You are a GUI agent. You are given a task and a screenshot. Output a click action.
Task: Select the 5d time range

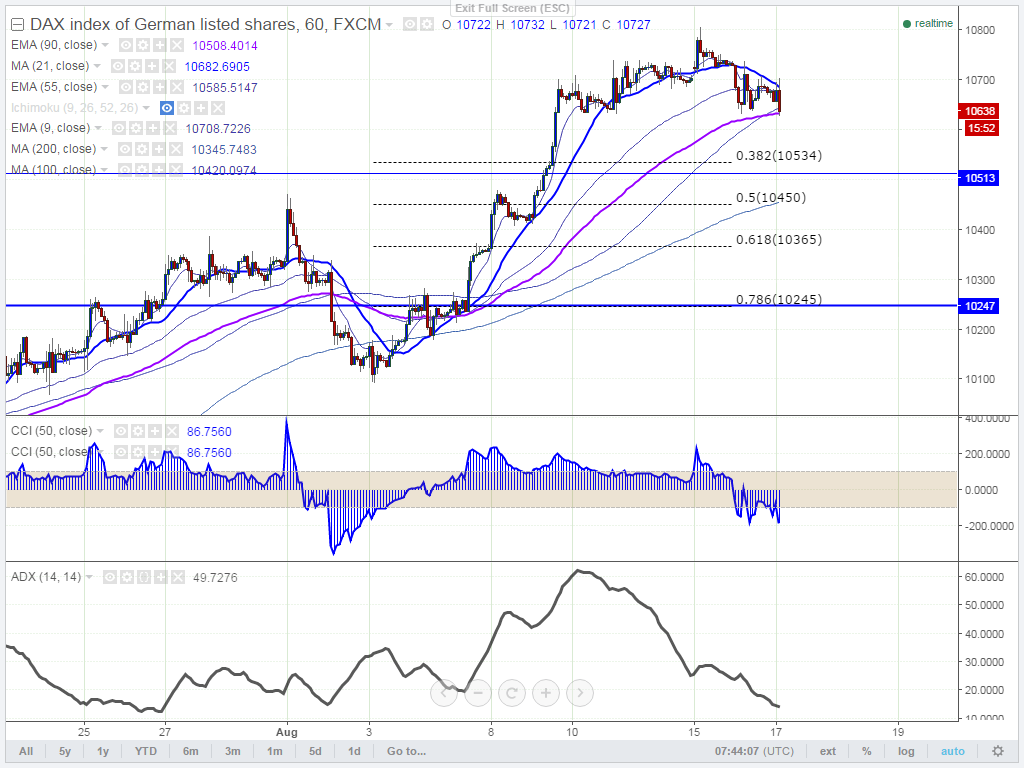315,751
